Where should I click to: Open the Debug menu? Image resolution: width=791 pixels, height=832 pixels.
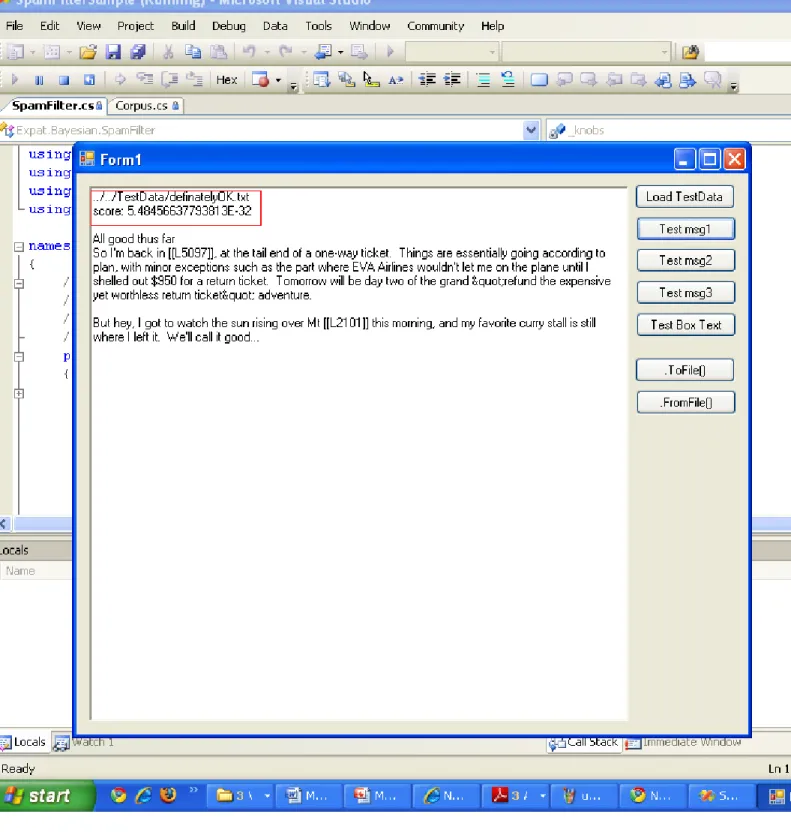tap(229, 26)
